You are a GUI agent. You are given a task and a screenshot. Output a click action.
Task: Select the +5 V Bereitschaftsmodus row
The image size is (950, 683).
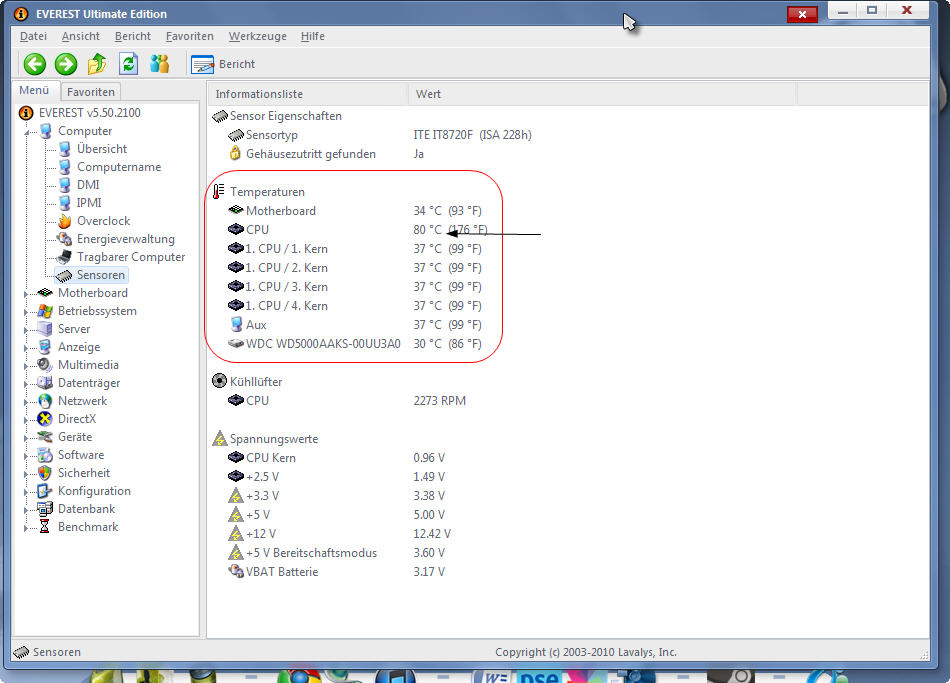(336, 553)
